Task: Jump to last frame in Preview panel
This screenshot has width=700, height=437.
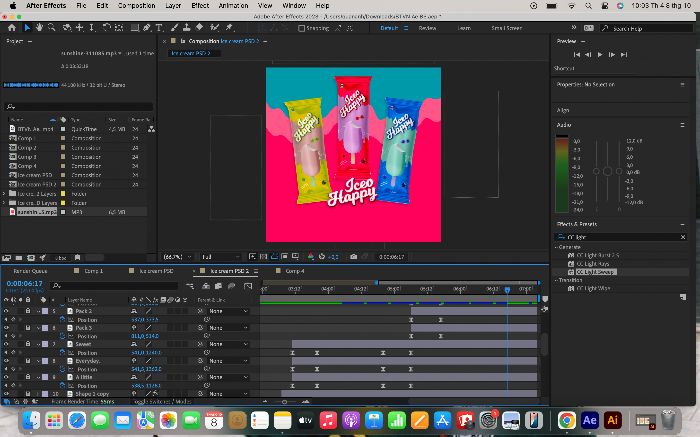Action: point(624,54)
